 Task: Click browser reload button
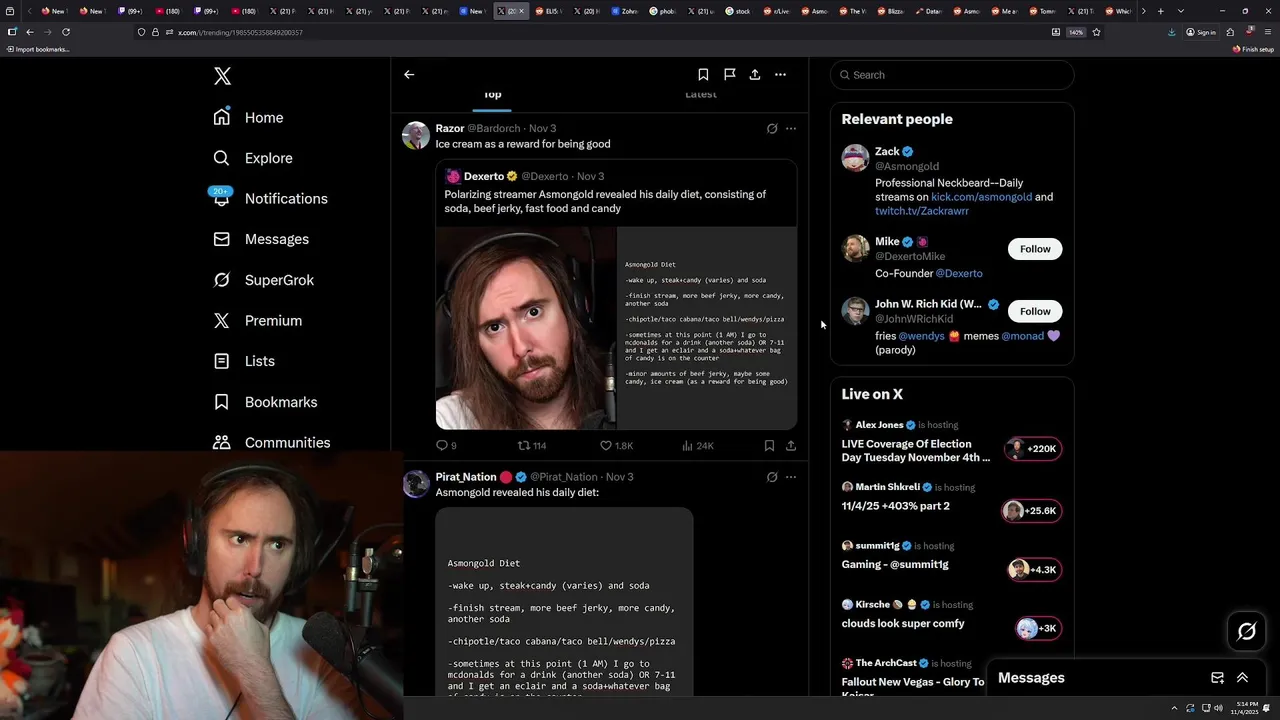(66, 32)
